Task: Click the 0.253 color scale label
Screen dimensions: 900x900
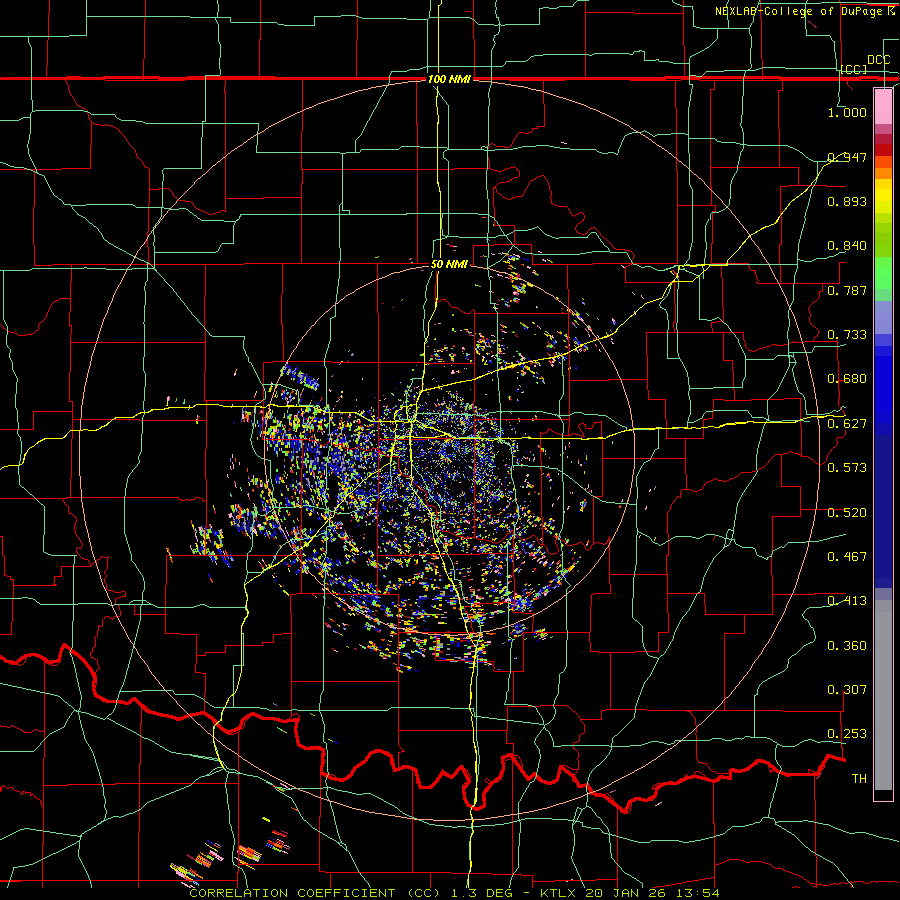Action: 847,734
